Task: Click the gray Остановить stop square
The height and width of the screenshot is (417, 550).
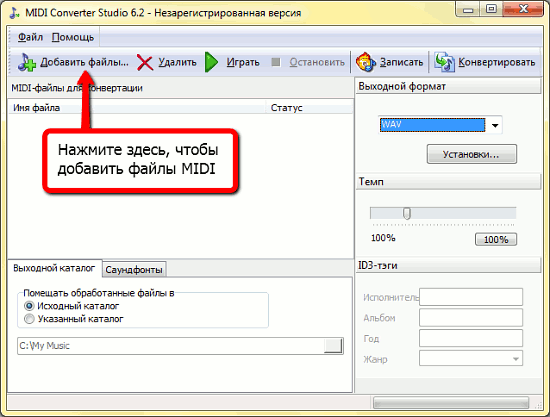Action: tap(276, 62)
